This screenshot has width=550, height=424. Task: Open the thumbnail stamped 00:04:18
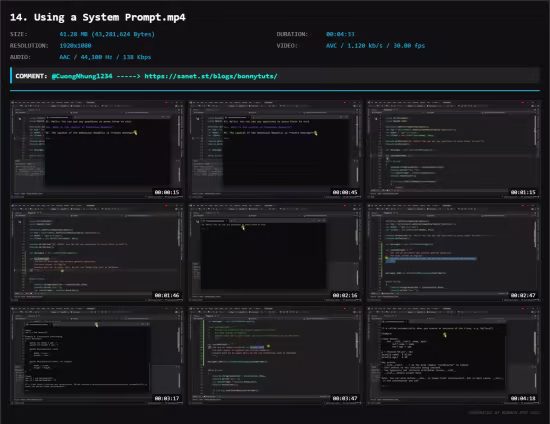coord(454,356)
